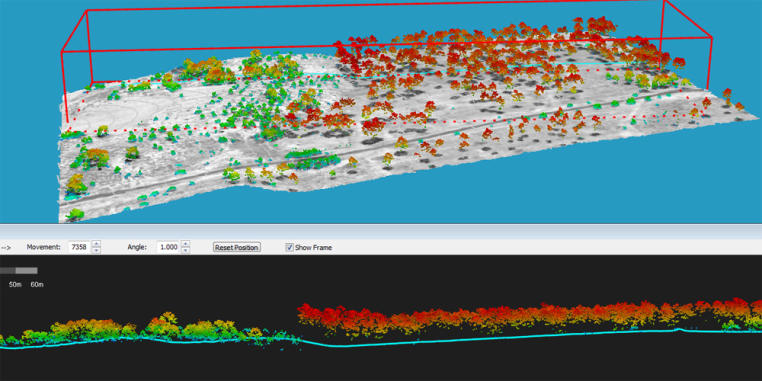Click the splitter bar above the Movement toolbar

tap(381, 231)
